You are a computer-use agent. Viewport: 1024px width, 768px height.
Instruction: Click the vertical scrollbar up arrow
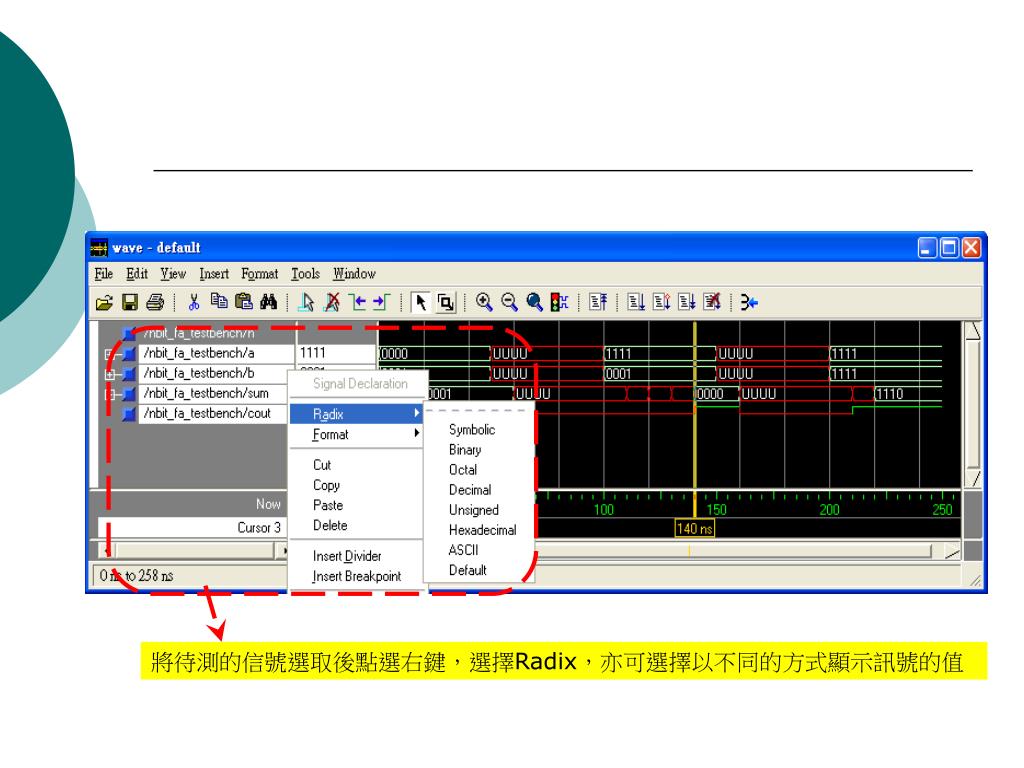point(972,331)
